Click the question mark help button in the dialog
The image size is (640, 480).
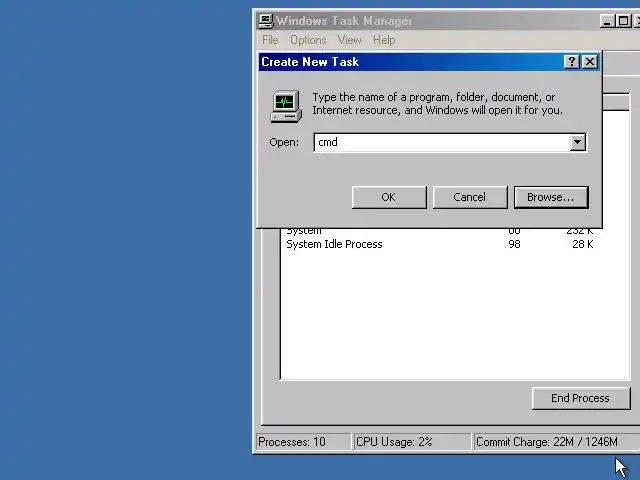[x=571, y=62]
